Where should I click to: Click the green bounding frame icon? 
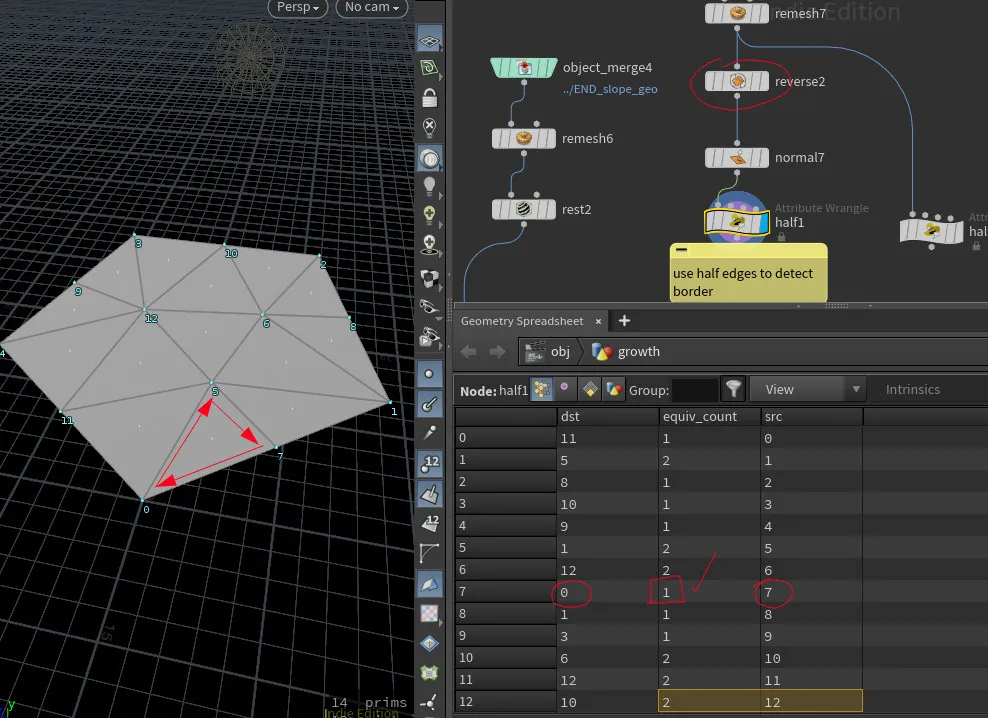[429, 673]
